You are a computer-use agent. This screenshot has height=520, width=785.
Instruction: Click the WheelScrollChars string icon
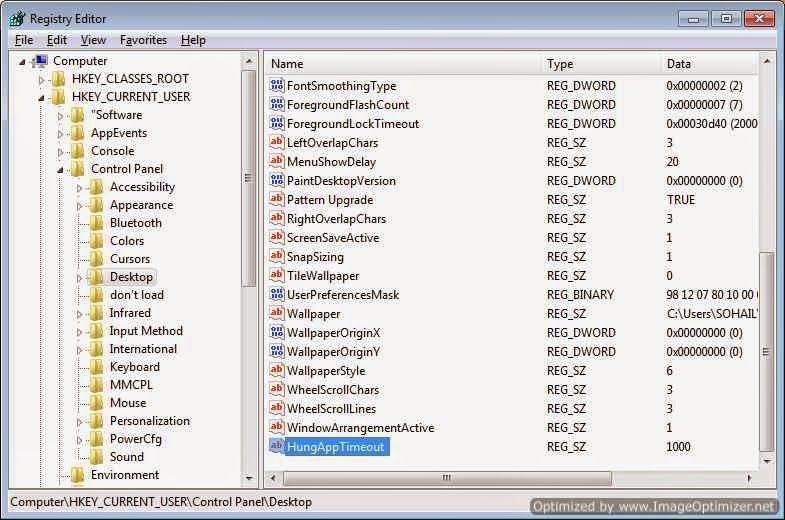(x=276, y=390)
